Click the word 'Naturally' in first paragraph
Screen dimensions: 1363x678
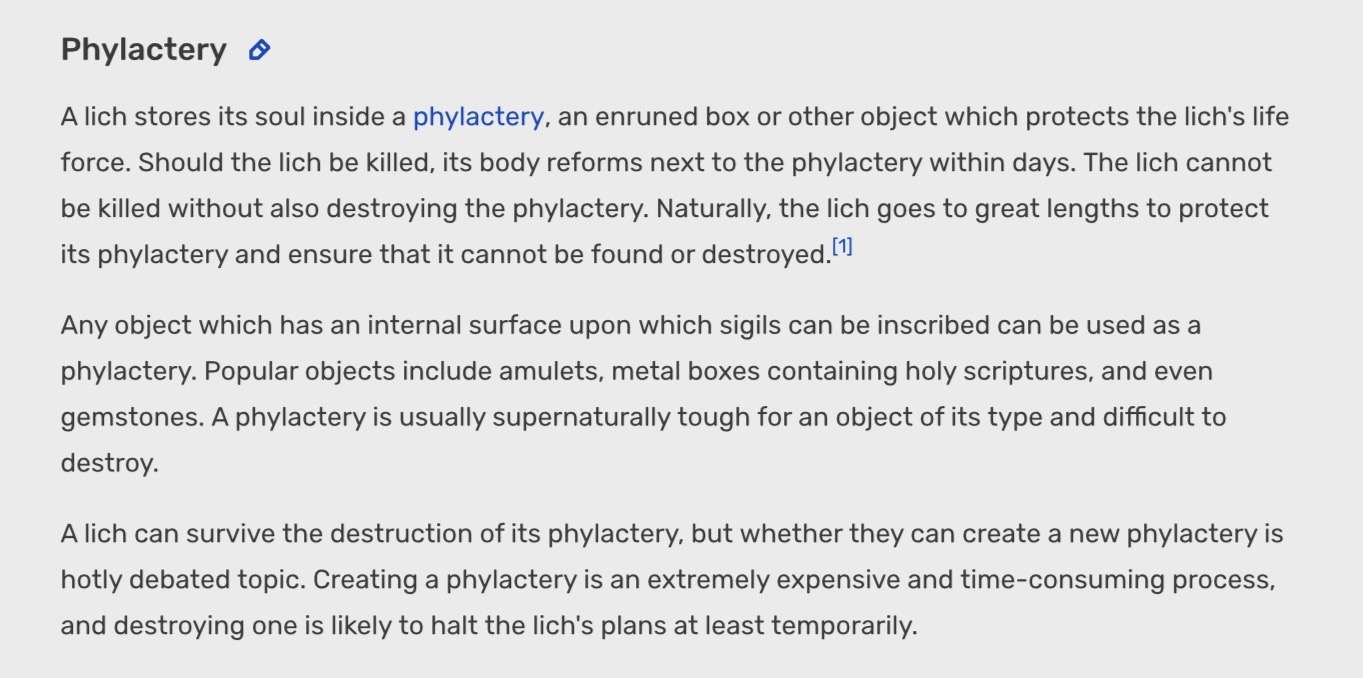pos(712,209)
